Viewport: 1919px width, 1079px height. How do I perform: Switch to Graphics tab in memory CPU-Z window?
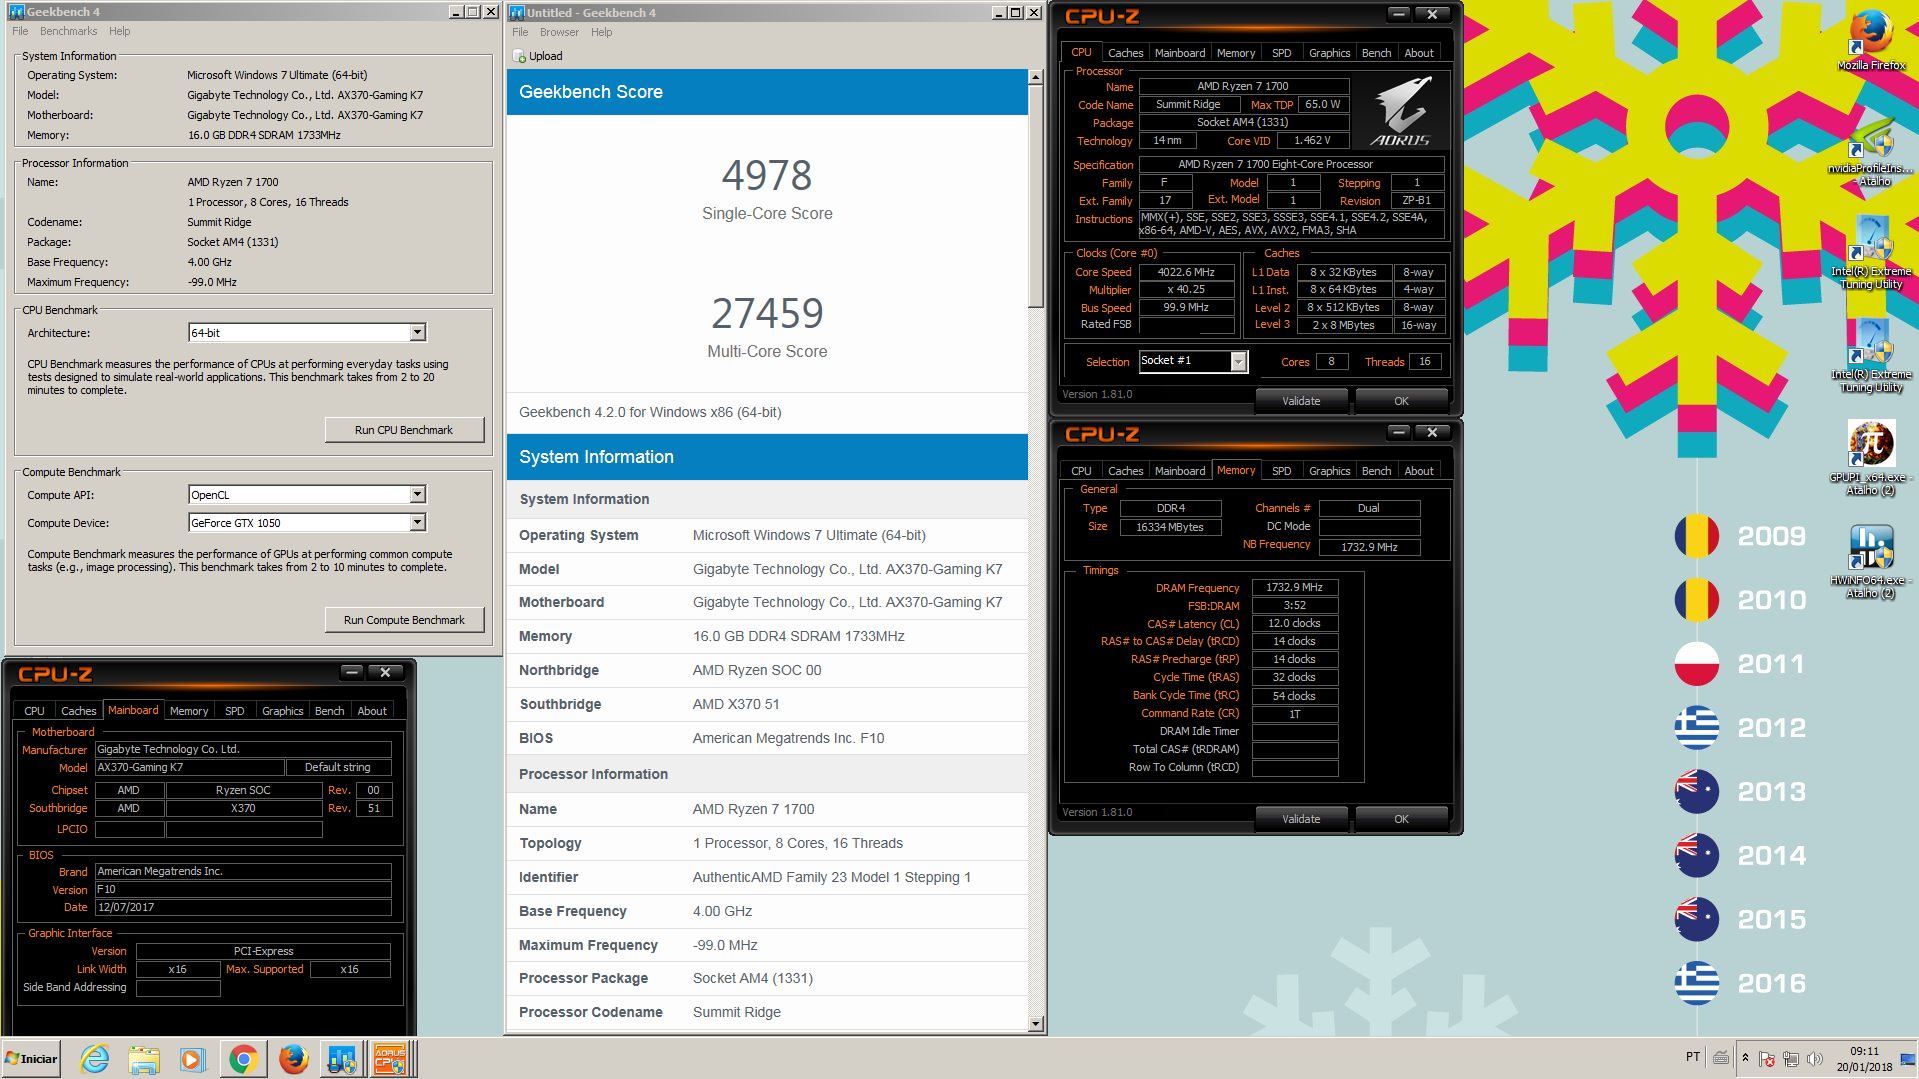pyautogui.click(x=1329, y=471)
